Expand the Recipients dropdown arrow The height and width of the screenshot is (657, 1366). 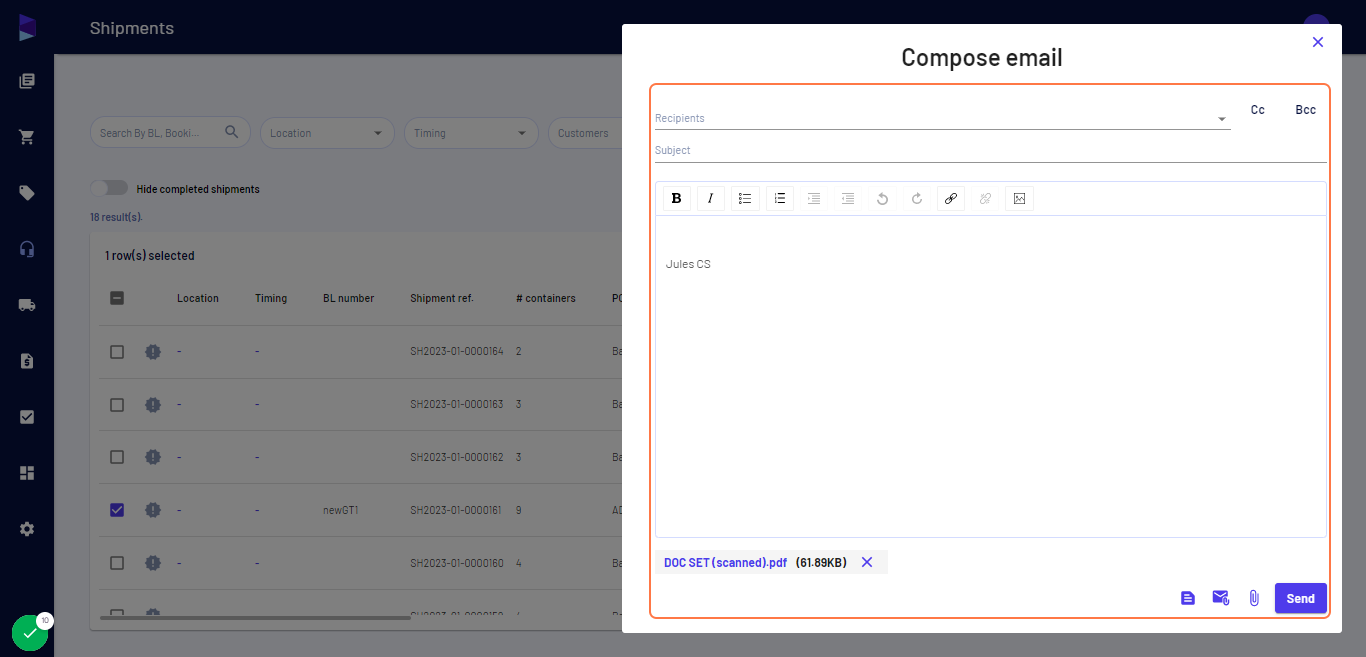pyautogui.click(x=1221, y=119)
